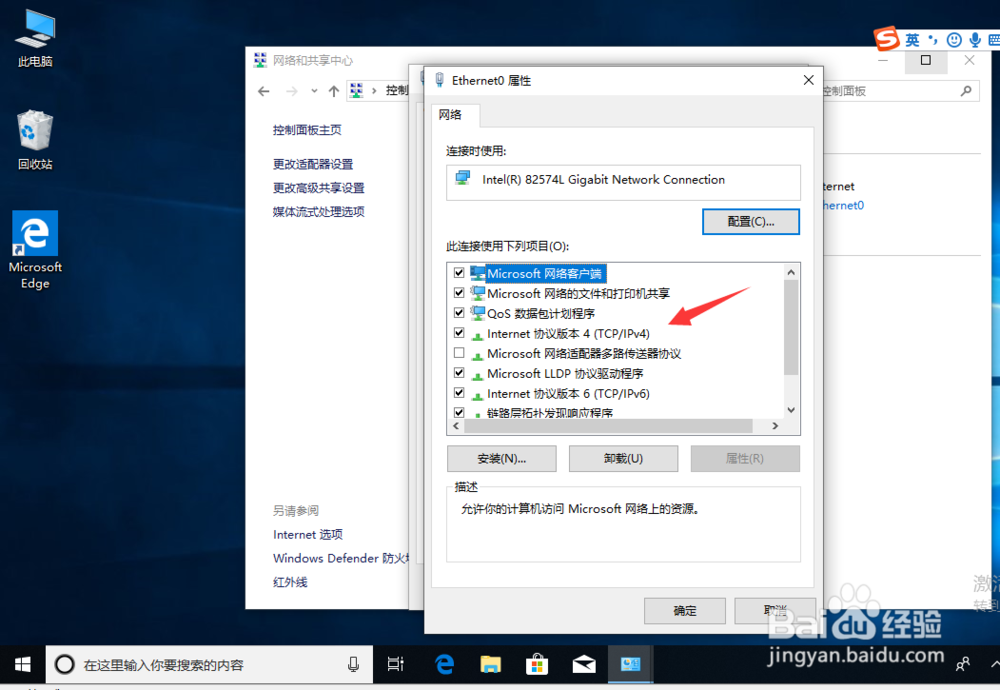Open Microsoft Store from the taskbar

click(537, 664)
